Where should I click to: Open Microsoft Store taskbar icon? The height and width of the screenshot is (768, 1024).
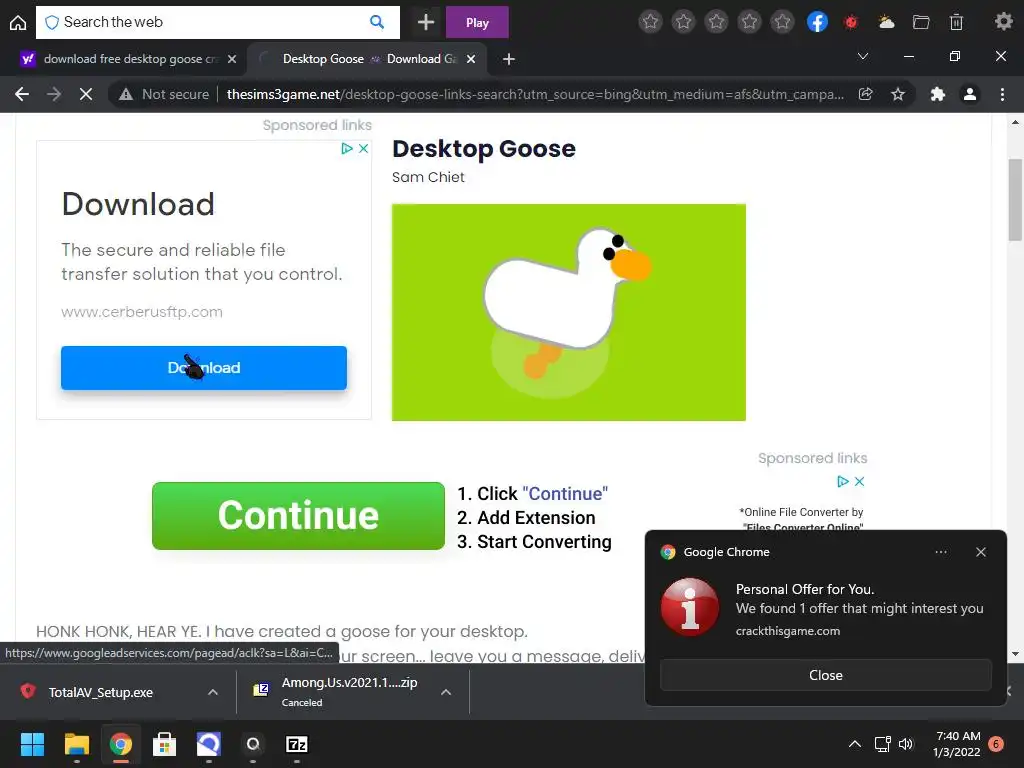[164, 744]
